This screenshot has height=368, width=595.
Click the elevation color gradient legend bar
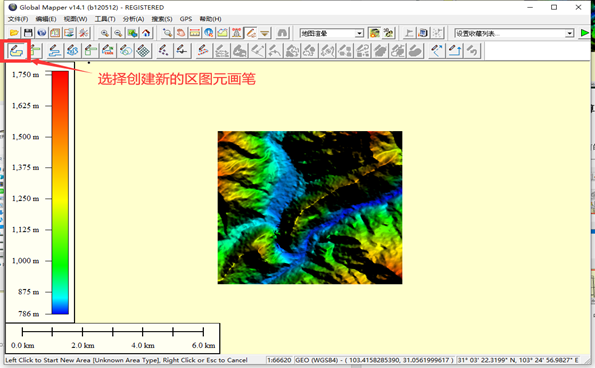[60, 192]
